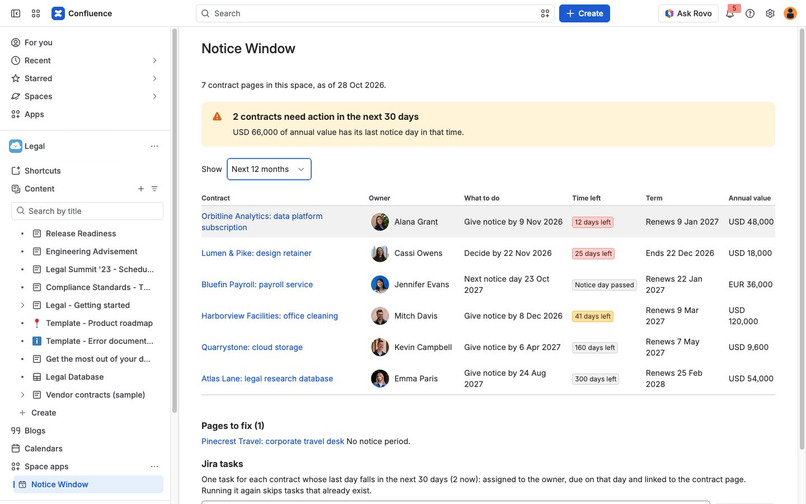This screenshot has width=806, height=504.
Task: Open the settings gear icon
Action: pyautogui.click(x=770, y=14)
